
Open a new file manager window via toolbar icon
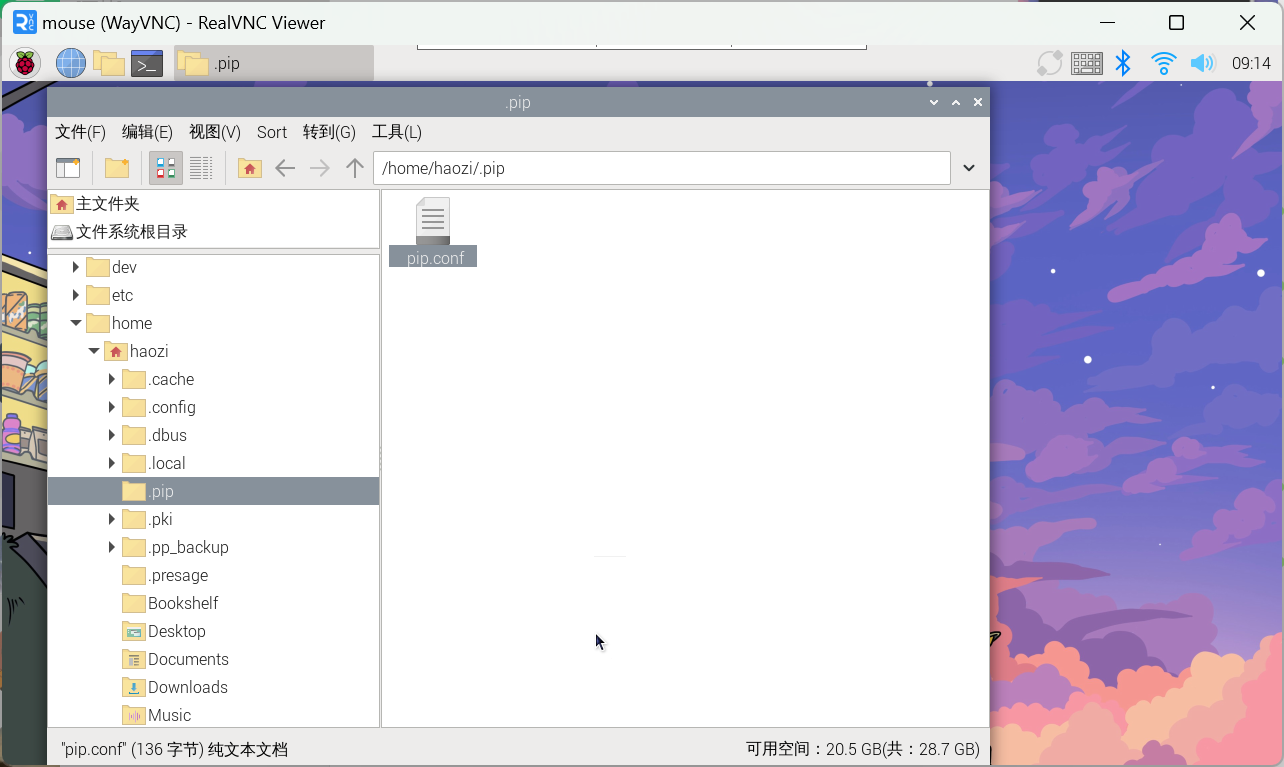68,168
